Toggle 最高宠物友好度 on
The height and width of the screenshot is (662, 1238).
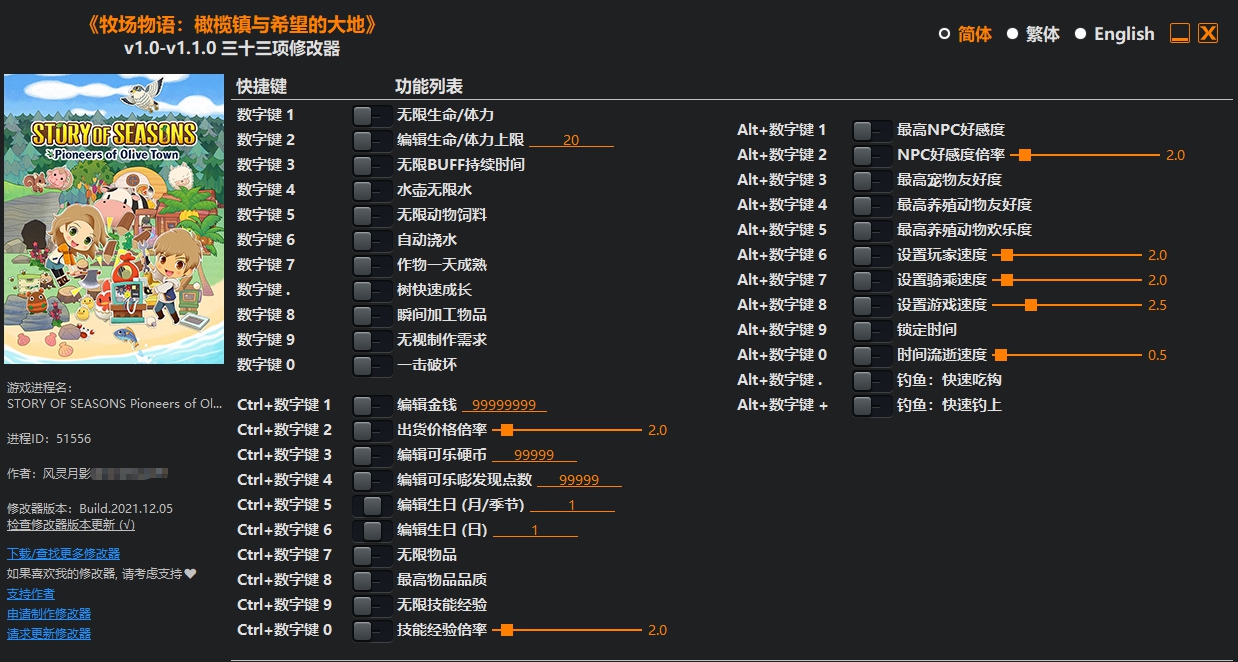coord(871,179)
